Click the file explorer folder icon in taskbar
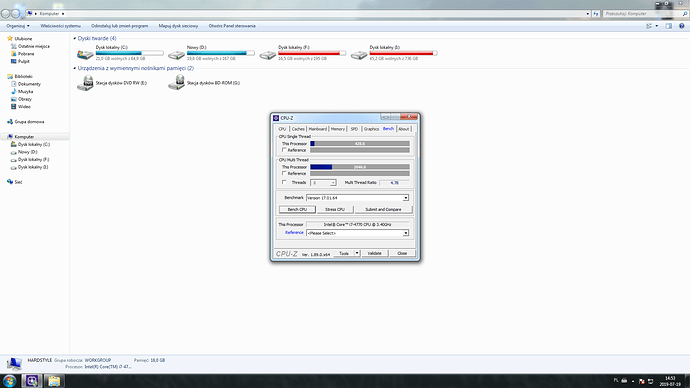 click(x=54, y=381)
